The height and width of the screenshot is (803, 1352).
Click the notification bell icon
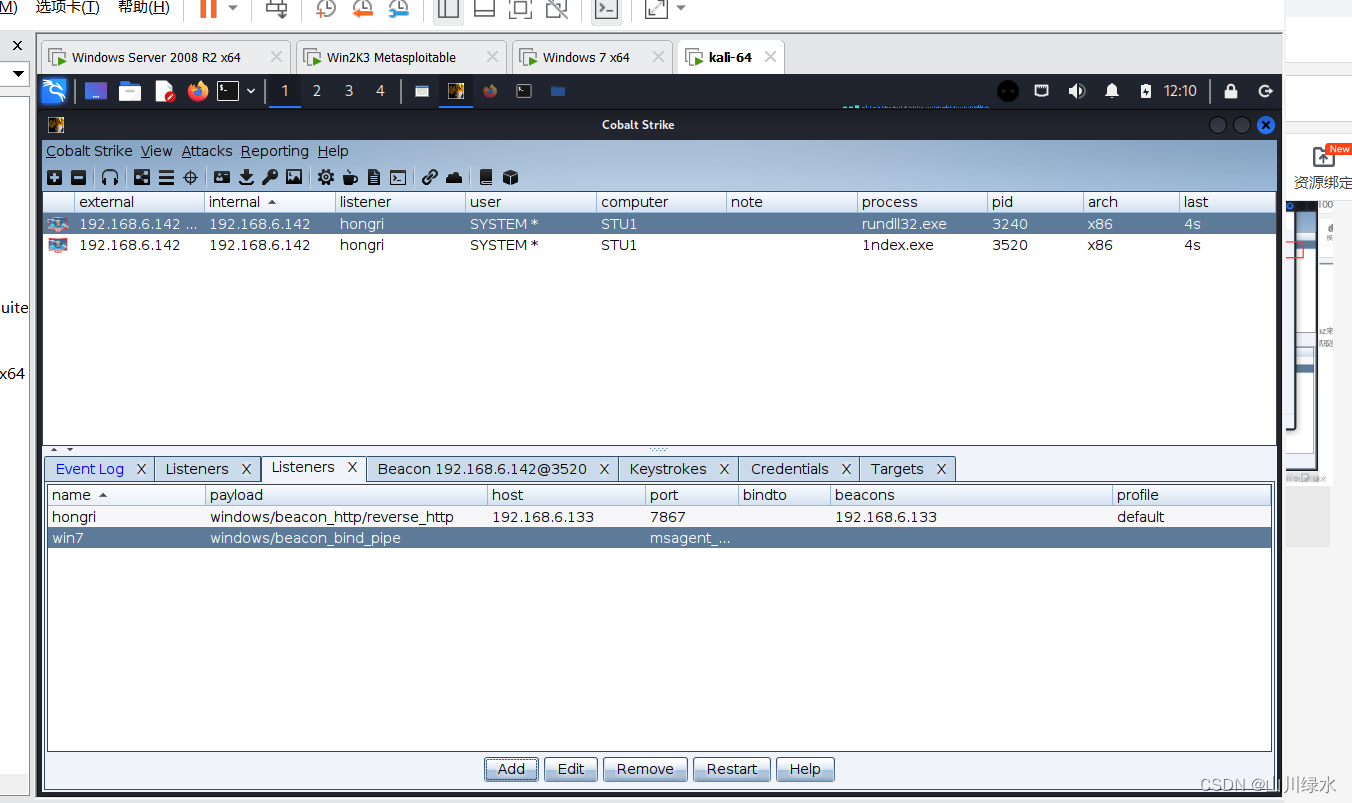point(1112,91)
